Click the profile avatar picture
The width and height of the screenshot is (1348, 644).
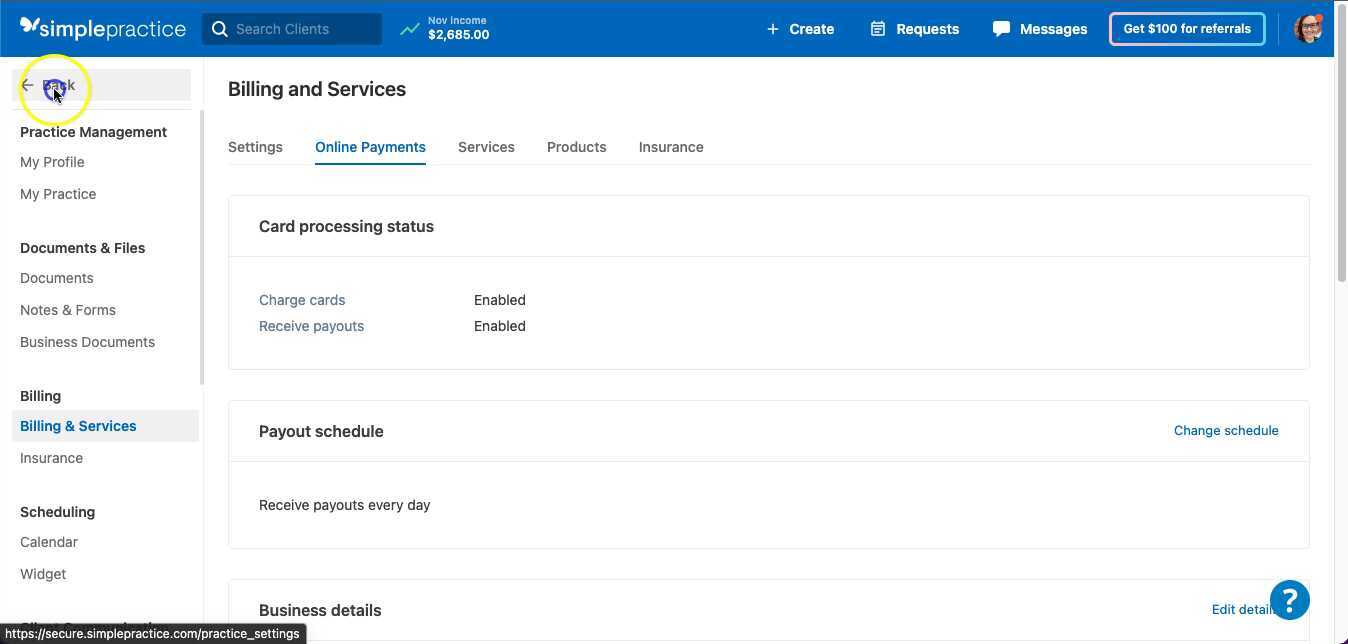[1310, 28]
